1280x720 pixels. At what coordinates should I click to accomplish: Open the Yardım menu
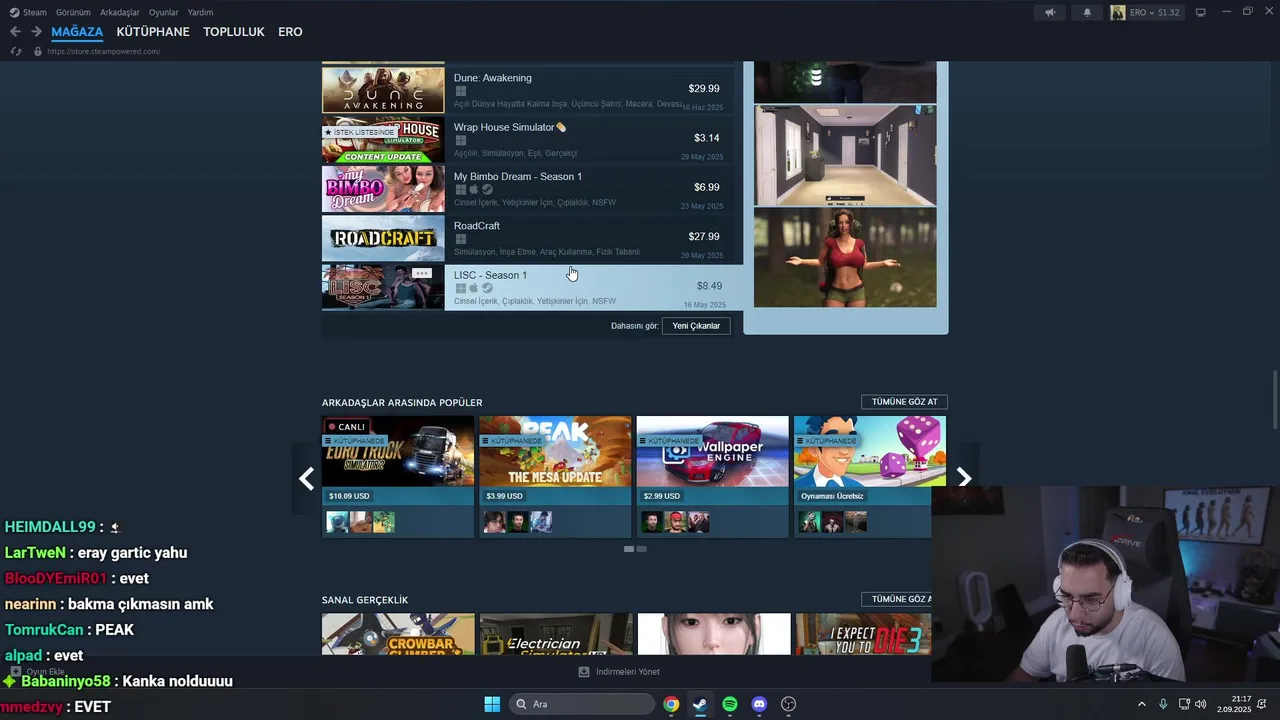tap(200, 12)
